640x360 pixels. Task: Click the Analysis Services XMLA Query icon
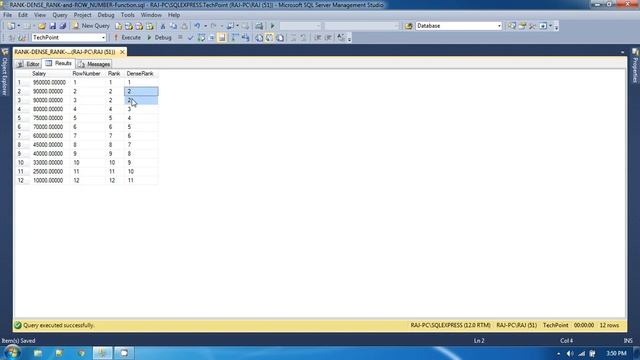(150, 26)
